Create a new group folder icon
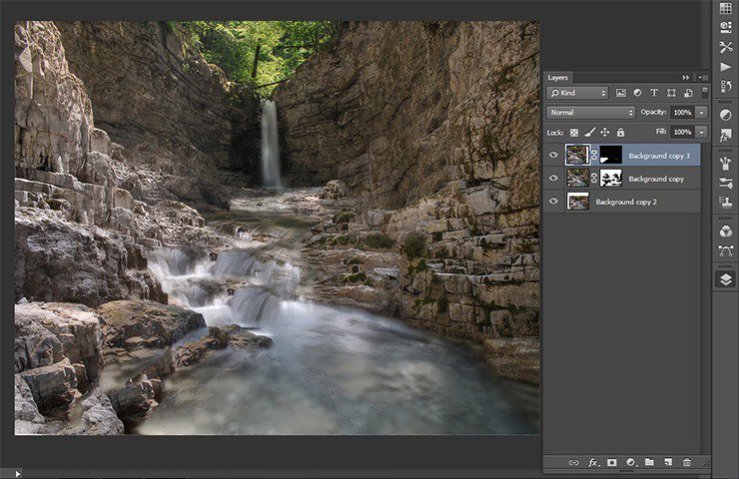 pos(649,463)
